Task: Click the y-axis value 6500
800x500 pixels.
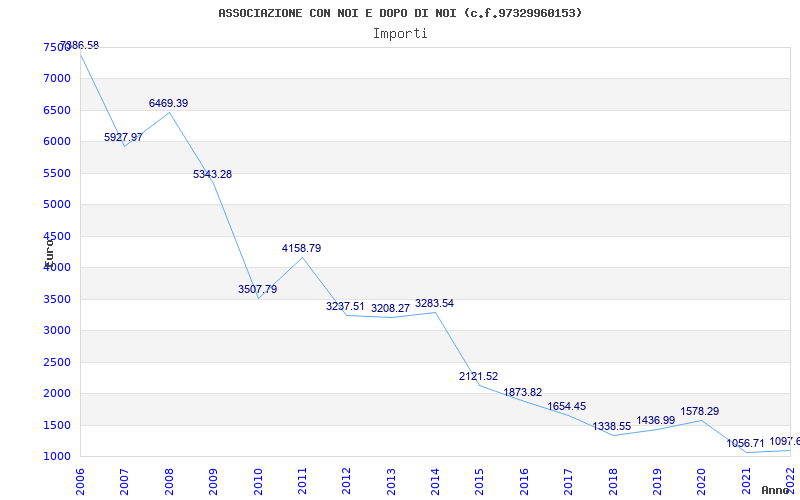Action: point(57,110)
